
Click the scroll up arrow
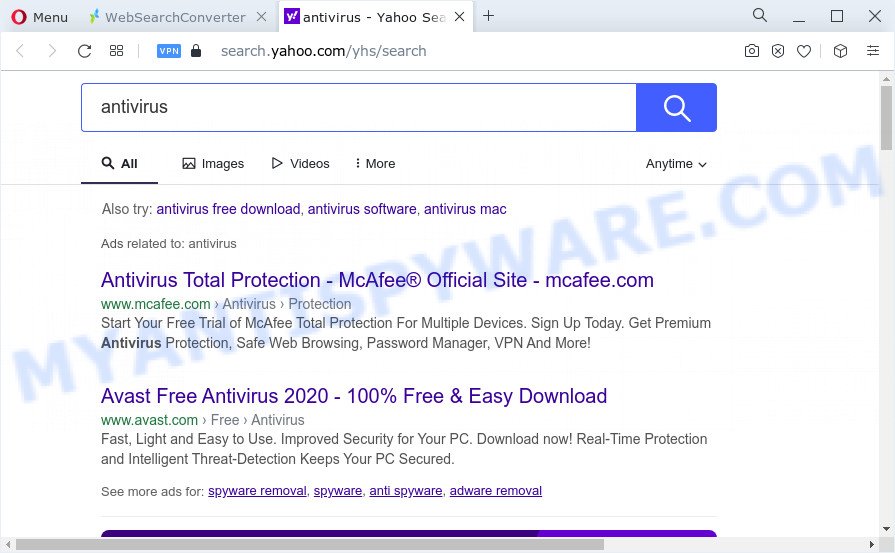pos(886,79)
